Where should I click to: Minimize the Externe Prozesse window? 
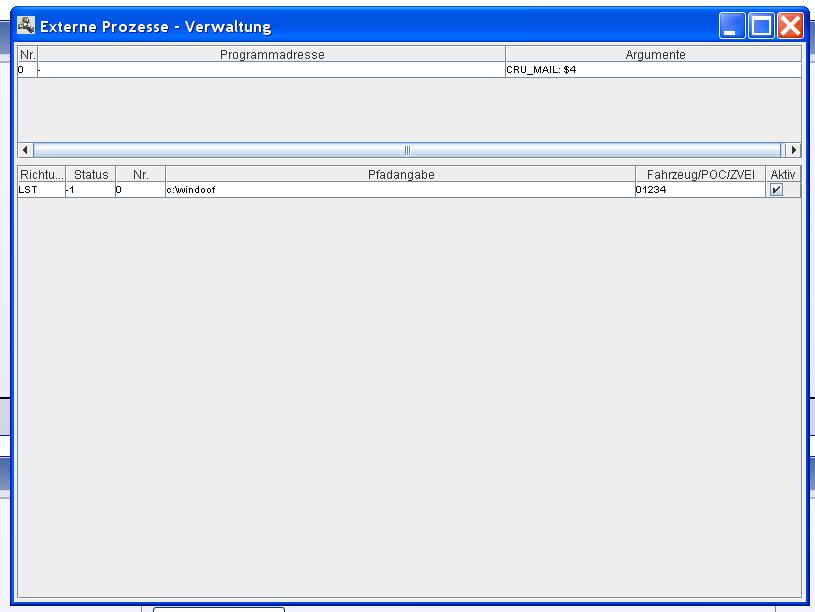[x=733, y=26]
